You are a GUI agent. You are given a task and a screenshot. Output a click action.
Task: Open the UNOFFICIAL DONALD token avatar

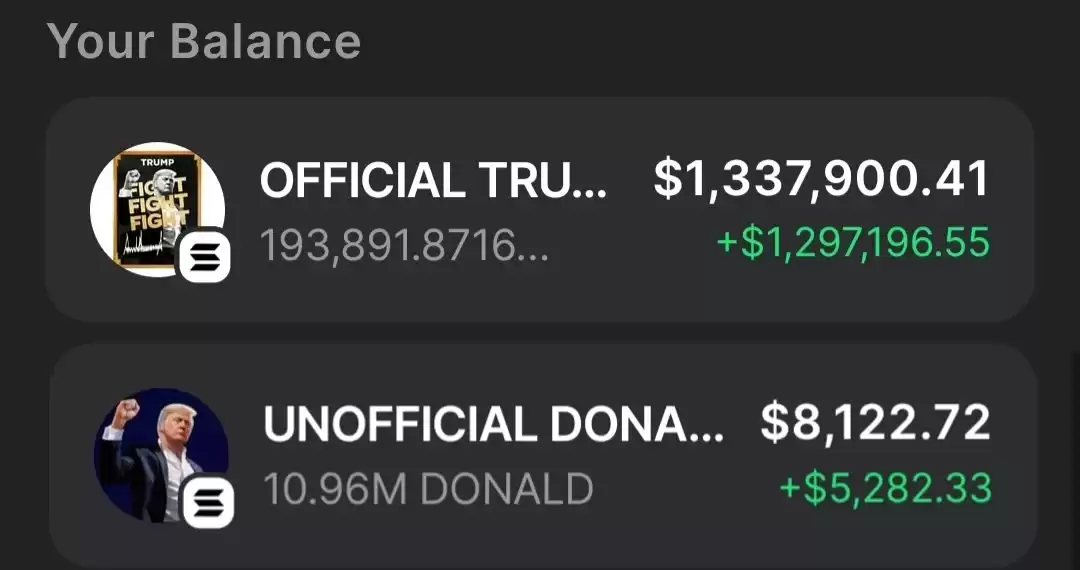point(161,455)
